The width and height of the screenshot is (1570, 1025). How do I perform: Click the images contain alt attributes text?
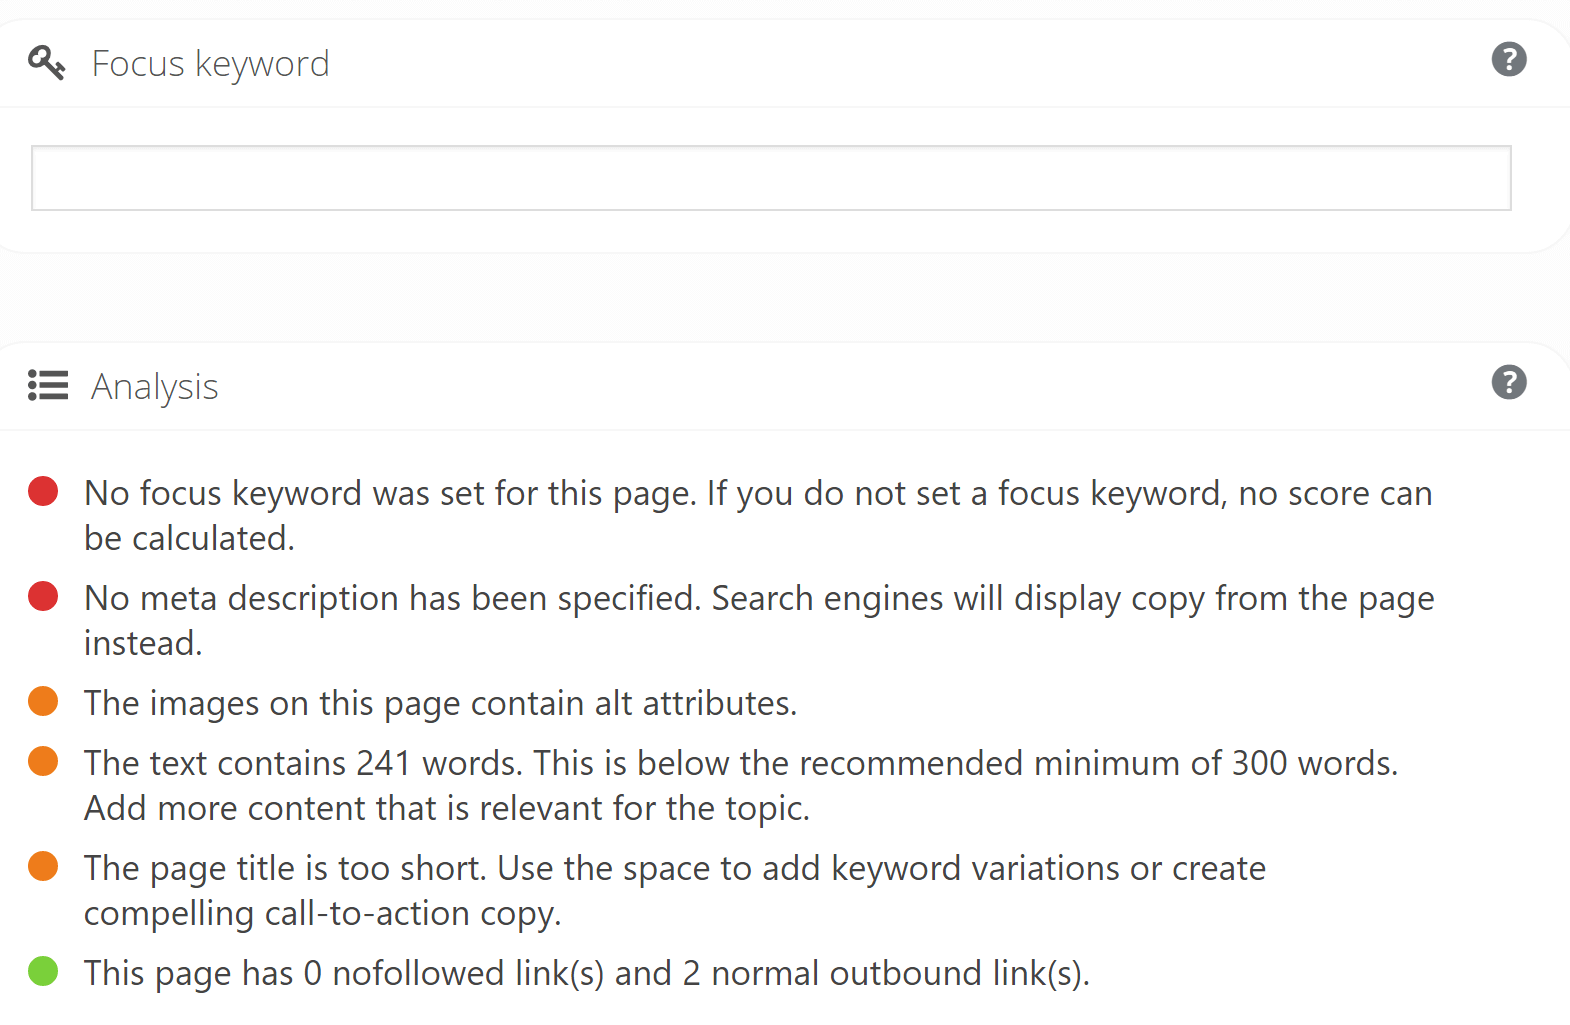pyautogui.click(x=440, y=703)
